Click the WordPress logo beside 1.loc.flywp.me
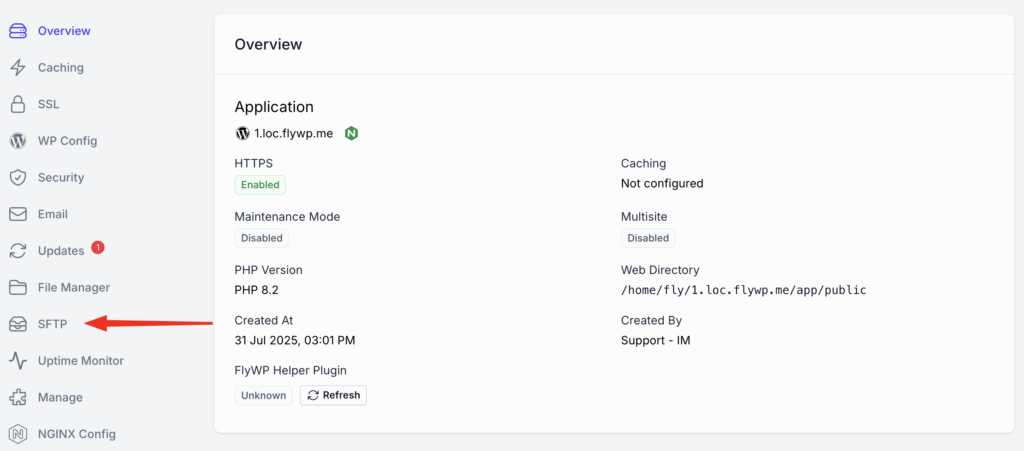Viewport: 1024px width, 451px height. (242, 133)
